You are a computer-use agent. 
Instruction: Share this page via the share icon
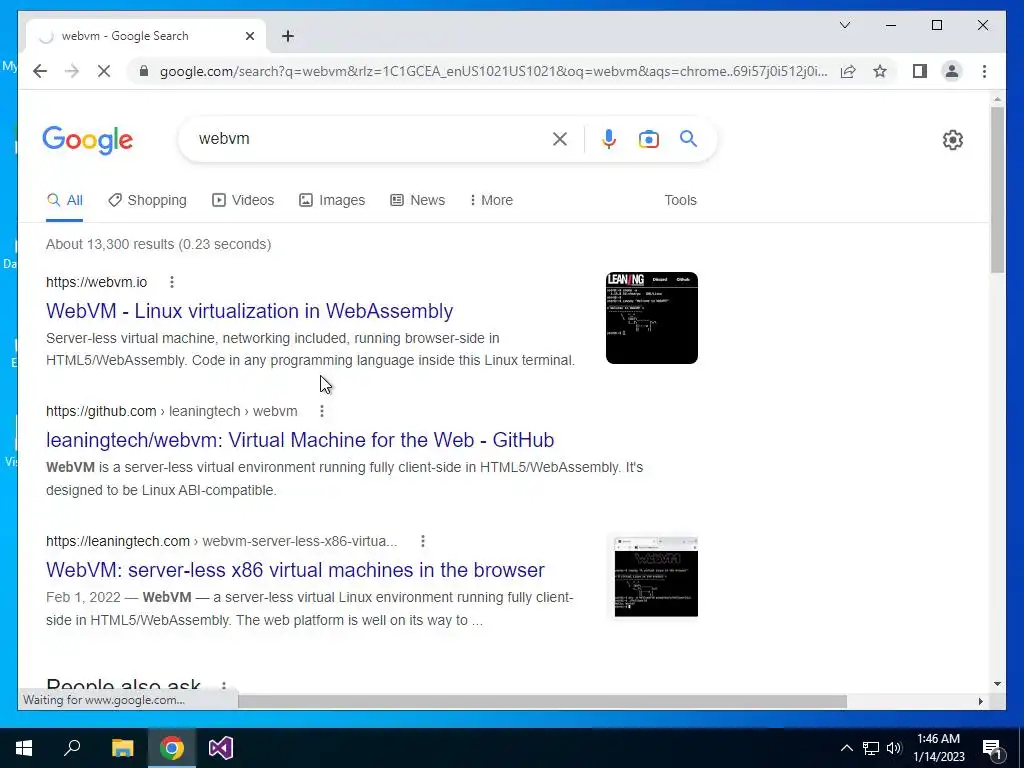click(848, 71)
